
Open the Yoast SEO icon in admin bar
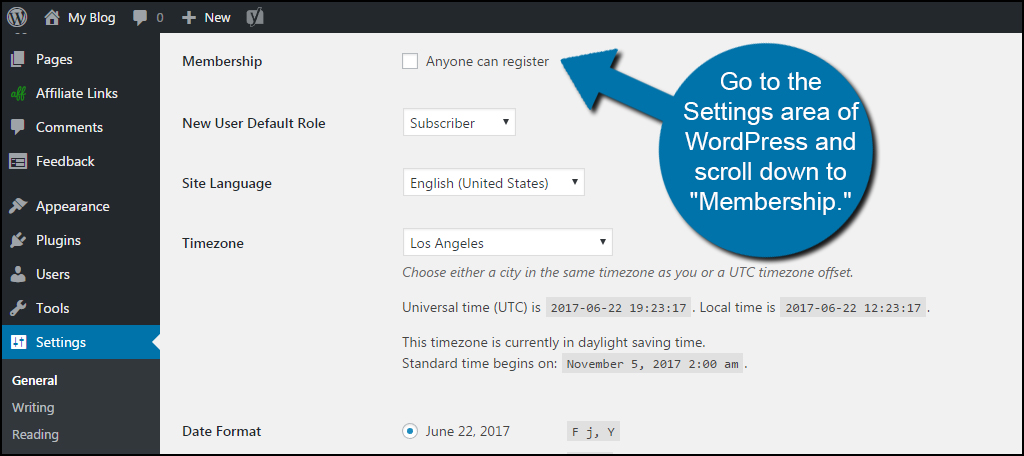255,18
